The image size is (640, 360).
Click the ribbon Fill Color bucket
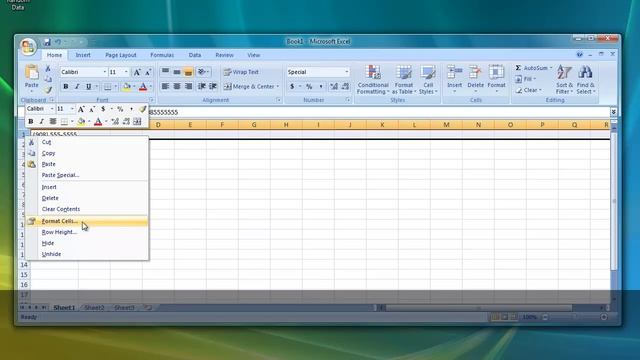[127, 87]
